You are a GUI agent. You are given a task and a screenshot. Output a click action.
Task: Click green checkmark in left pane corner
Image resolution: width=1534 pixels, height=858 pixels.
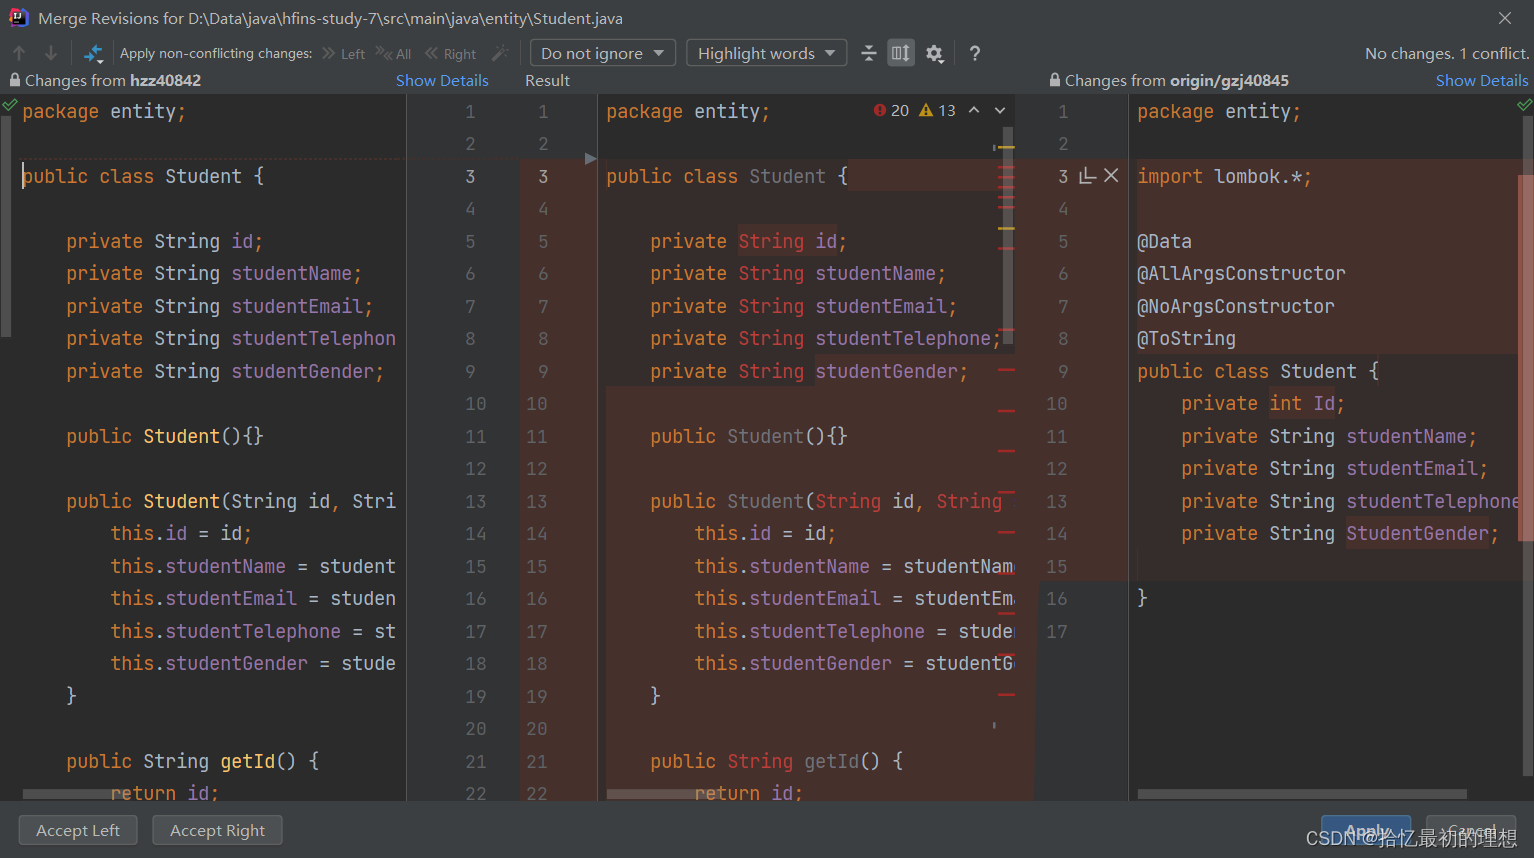pyautogui.click(x=10, y=104)
